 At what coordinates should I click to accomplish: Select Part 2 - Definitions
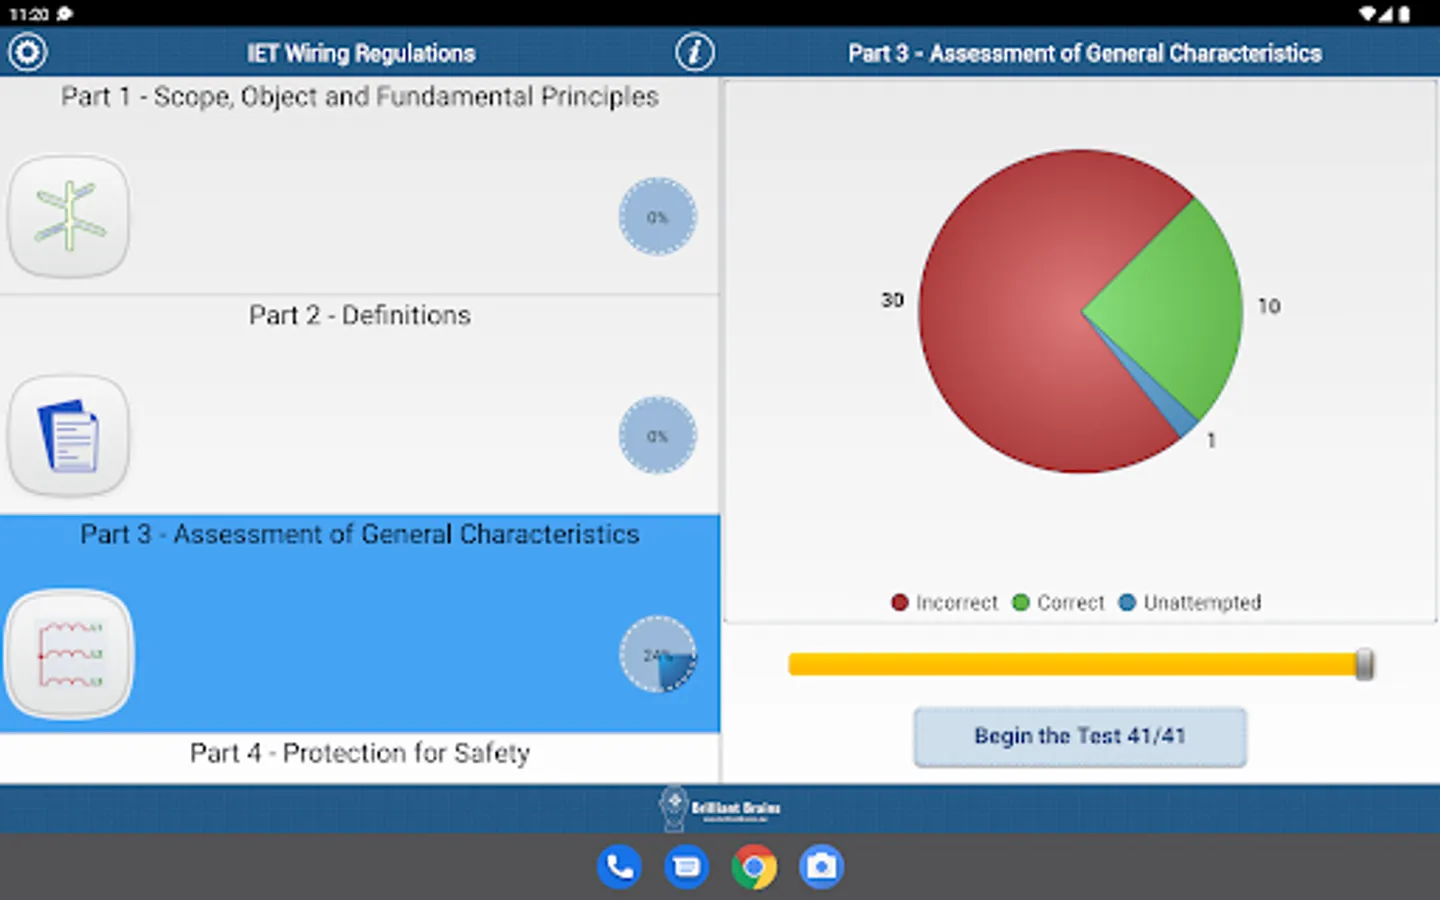(x=360, y=405)
